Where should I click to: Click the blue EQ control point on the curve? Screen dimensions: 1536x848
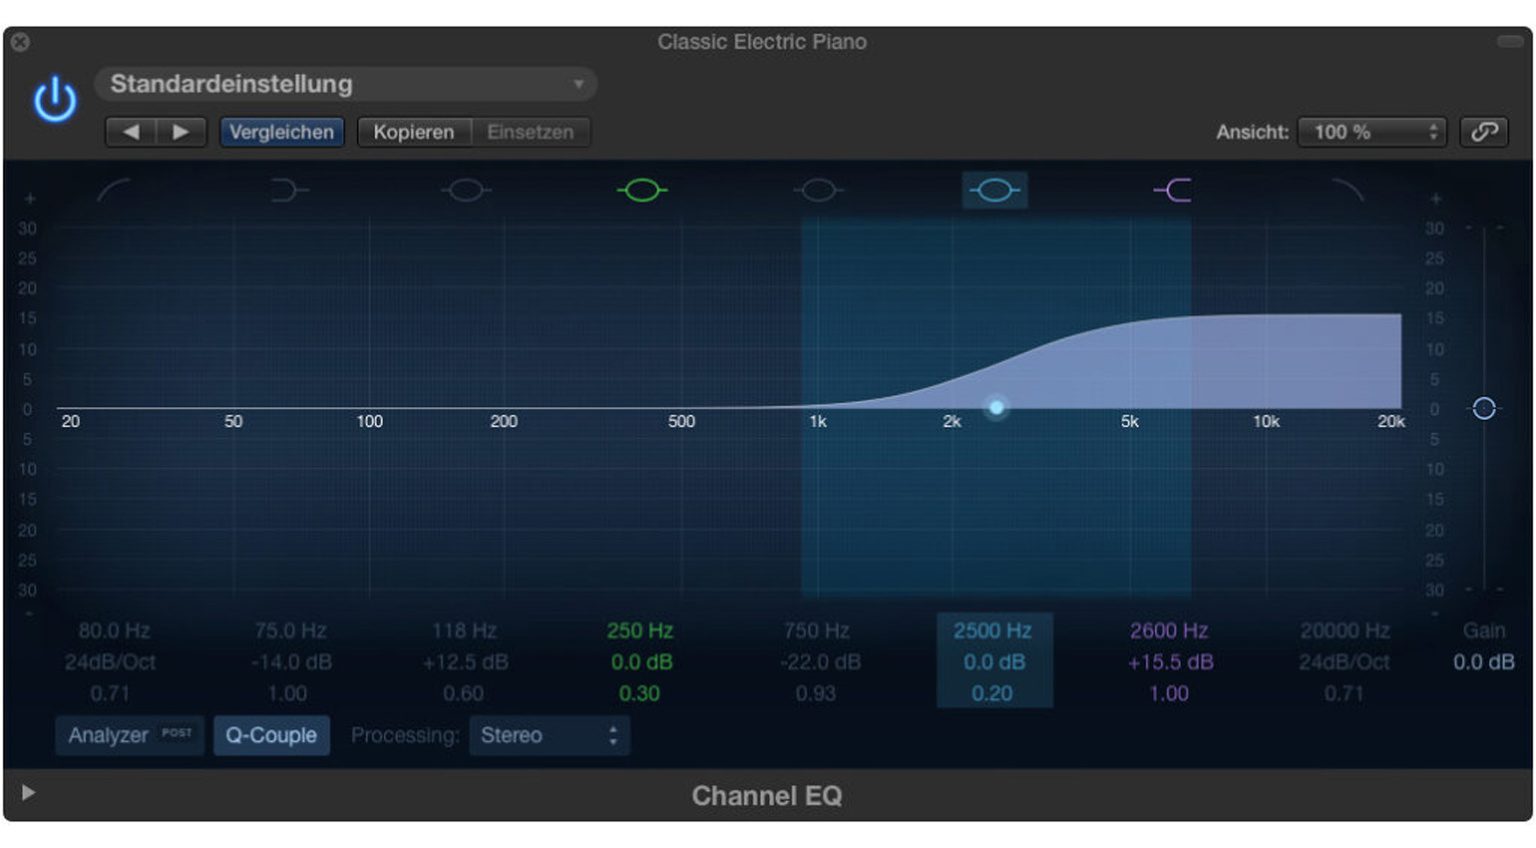coord(996,408)
